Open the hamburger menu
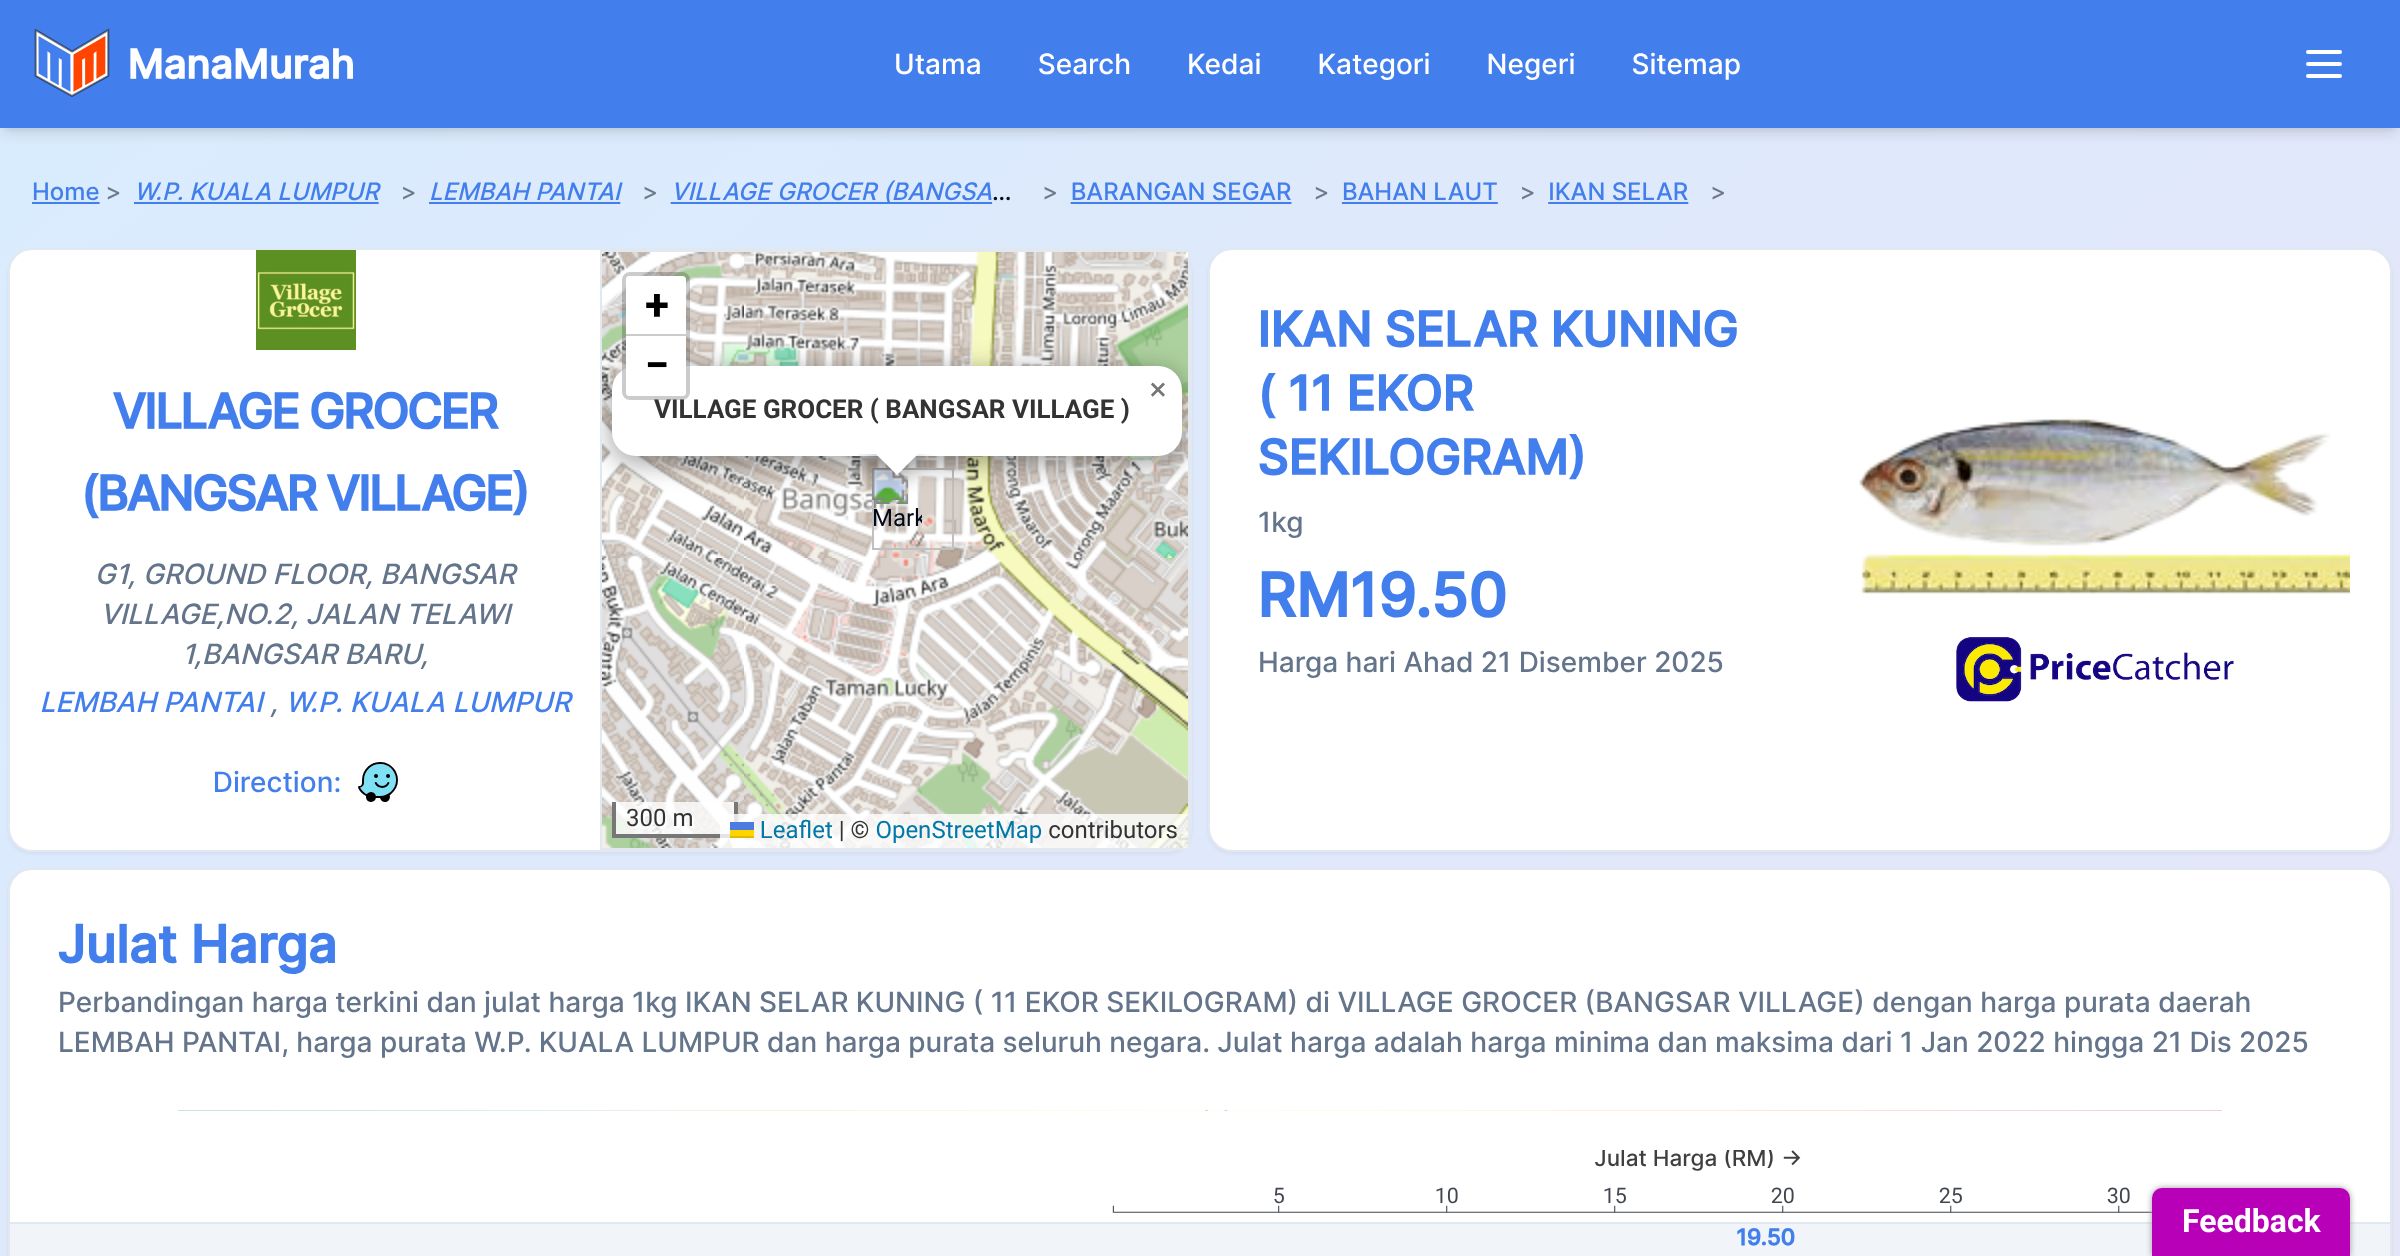The image size is (2400, 1256). (x=2323, y=64)
